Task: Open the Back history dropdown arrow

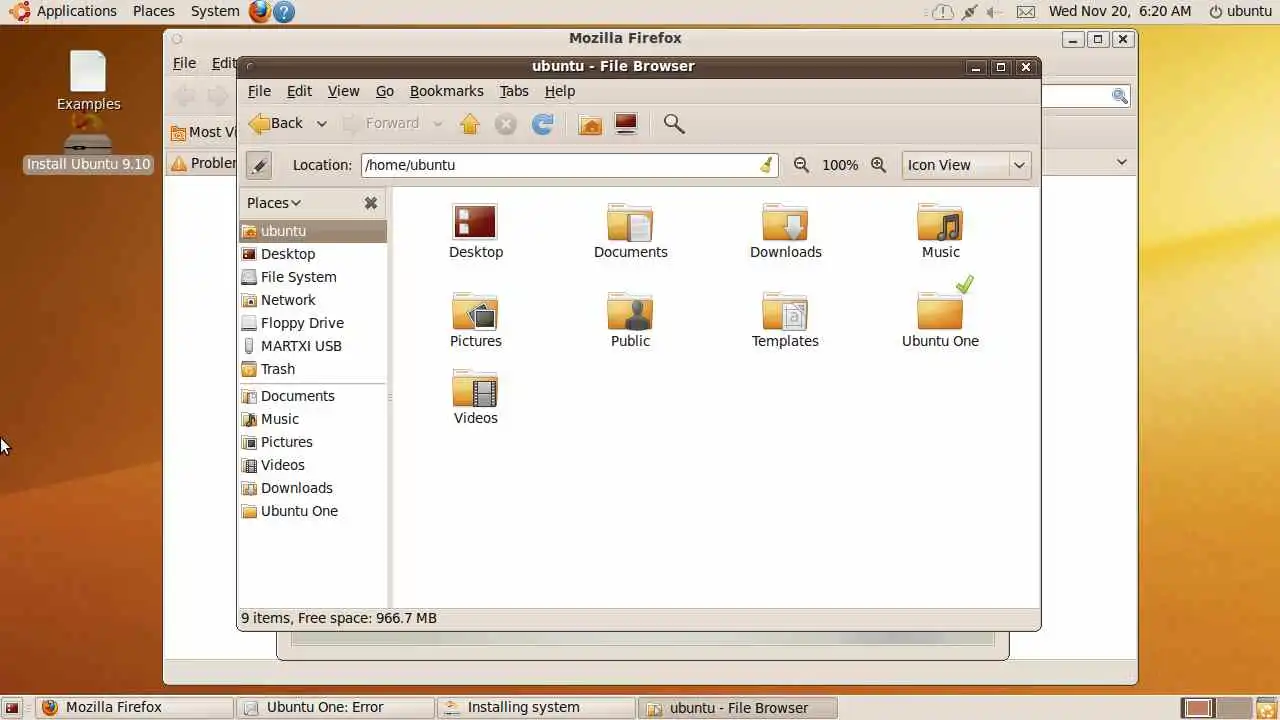Action: (x=321, y=124)
